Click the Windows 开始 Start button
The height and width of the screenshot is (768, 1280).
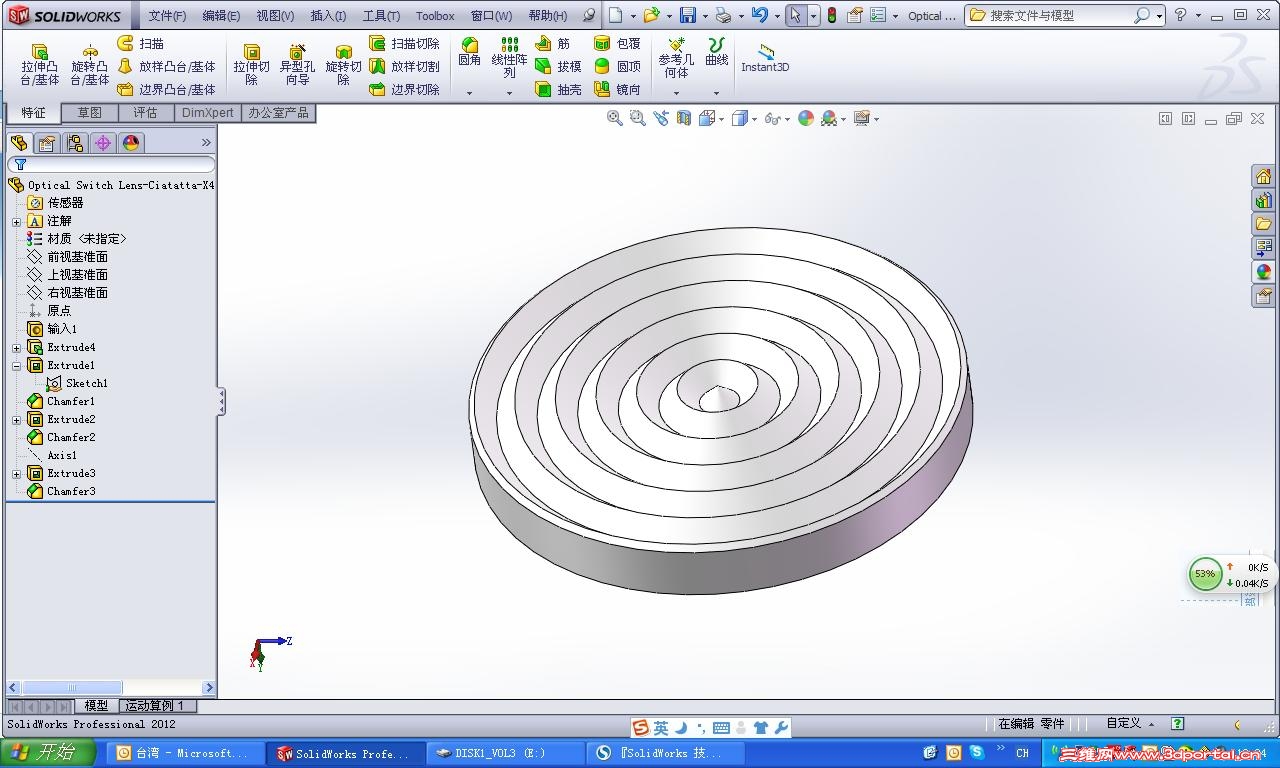[48, 753]
